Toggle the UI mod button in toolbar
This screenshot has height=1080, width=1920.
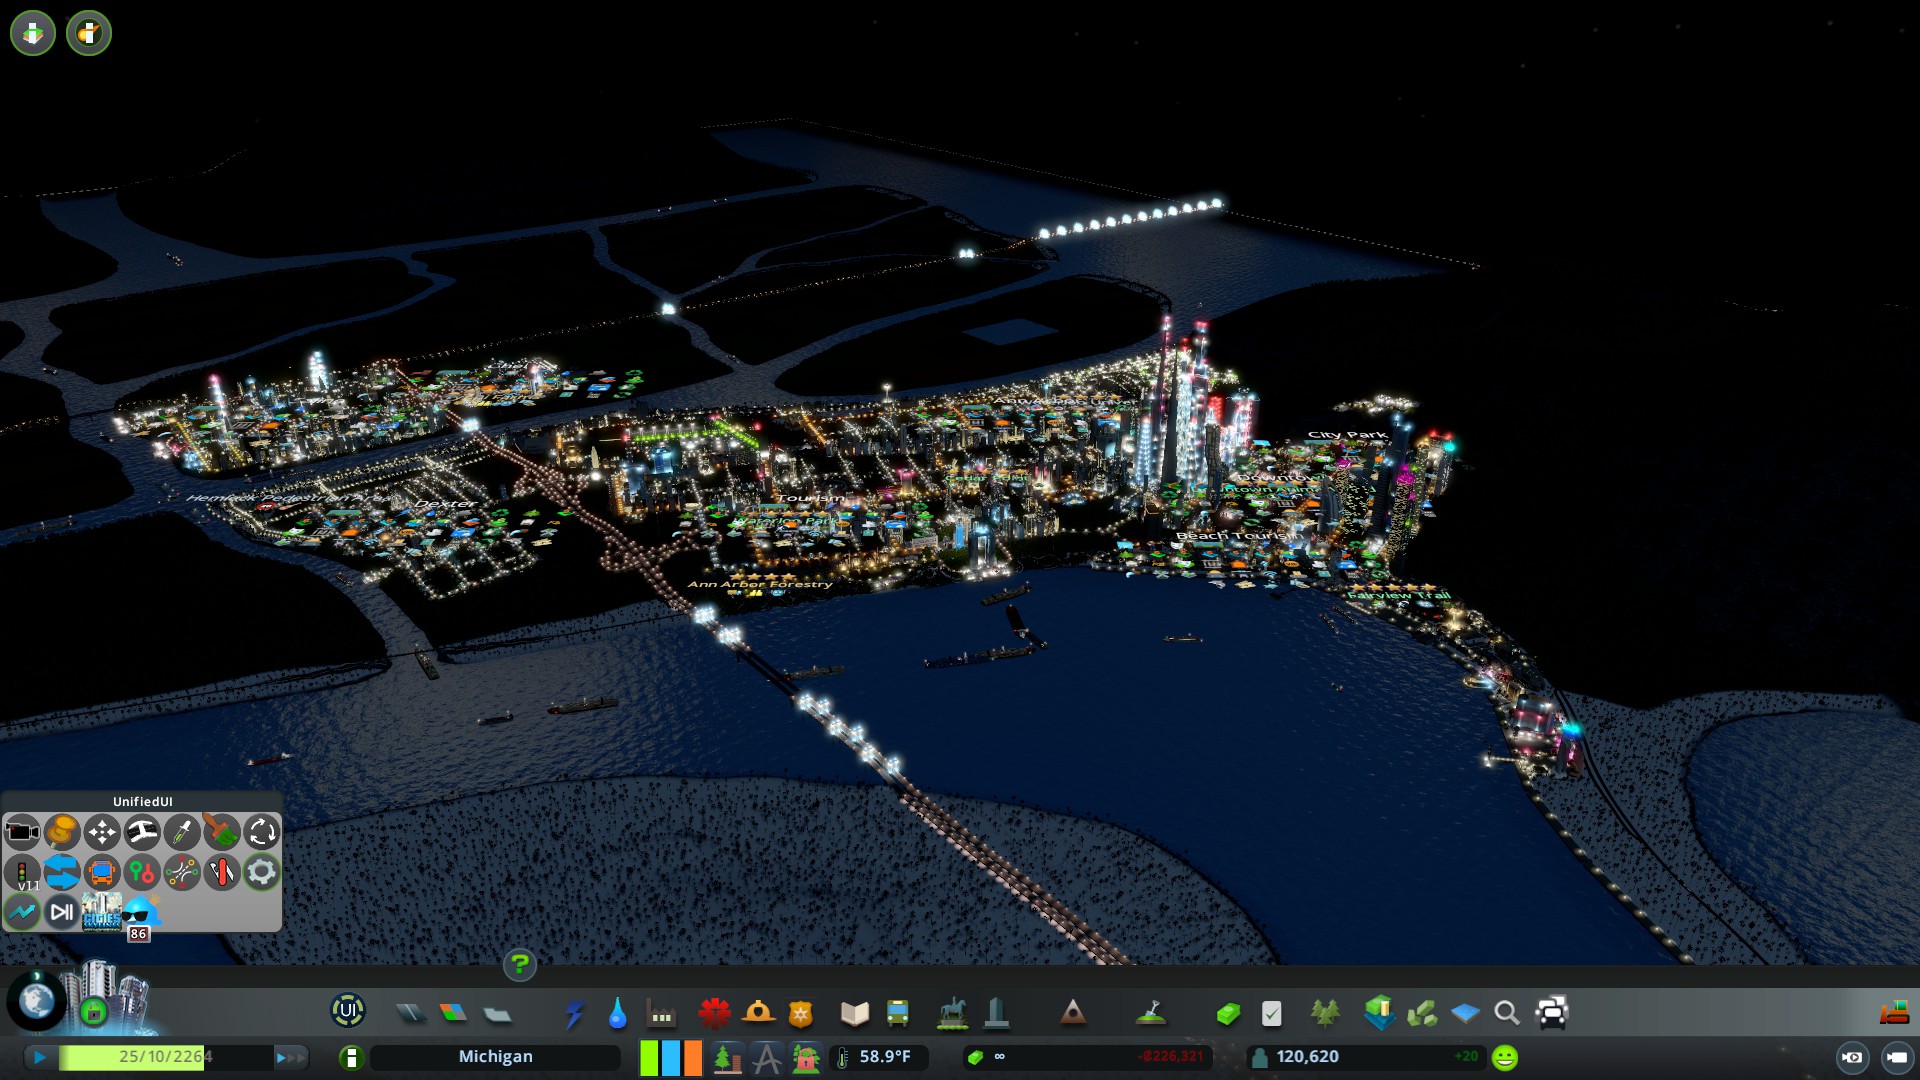[x=347, y=1011]
